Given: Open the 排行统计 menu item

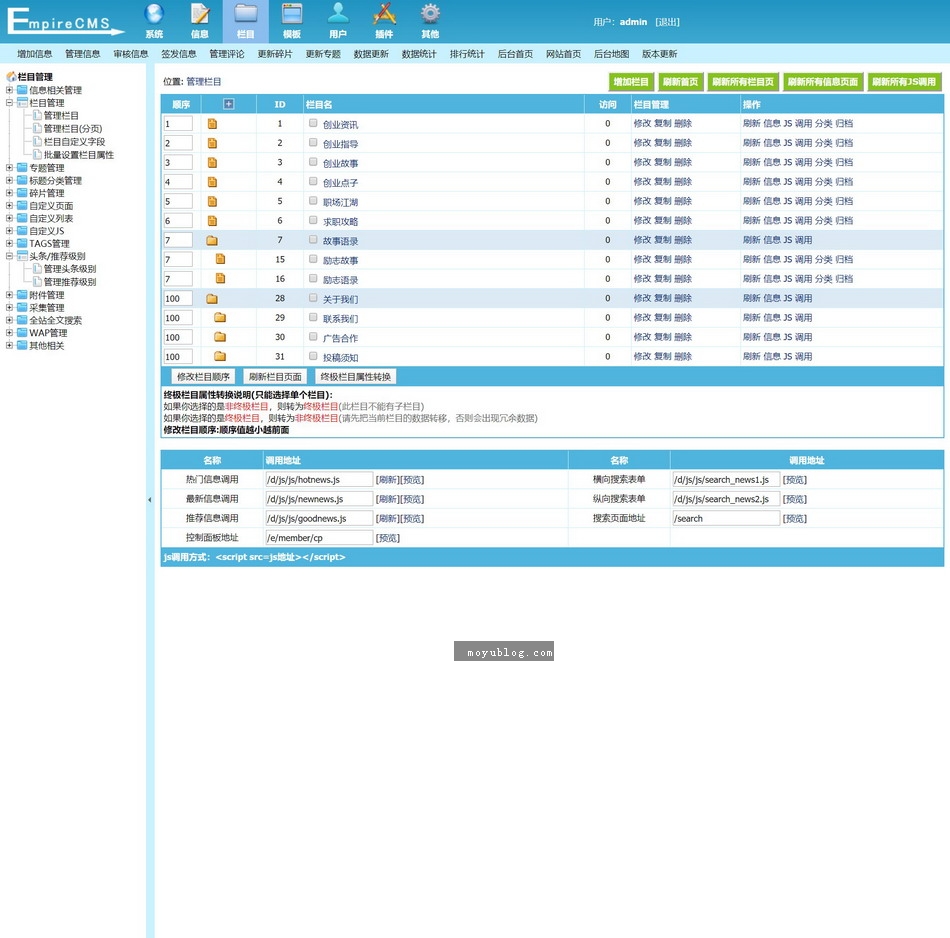Looking at the screenshot, I should pyautogui.click(x=467, y=54).
